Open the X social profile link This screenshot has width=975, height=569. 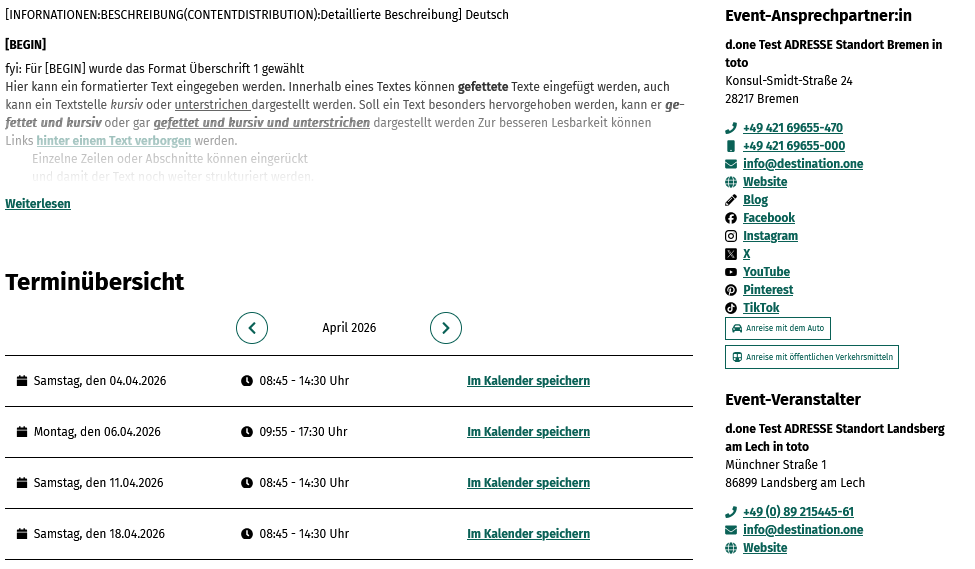(746, 254)
